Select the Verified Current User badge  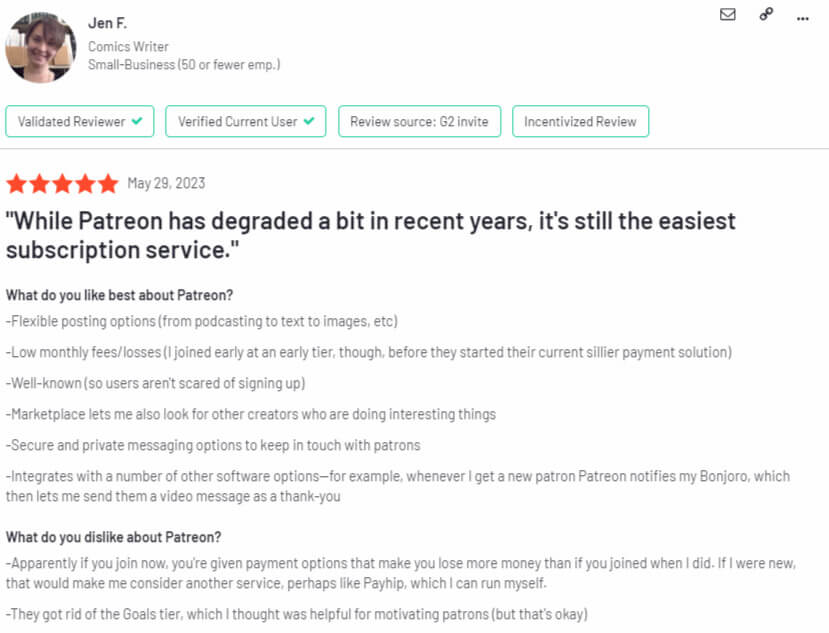click(x=245, y=121)
